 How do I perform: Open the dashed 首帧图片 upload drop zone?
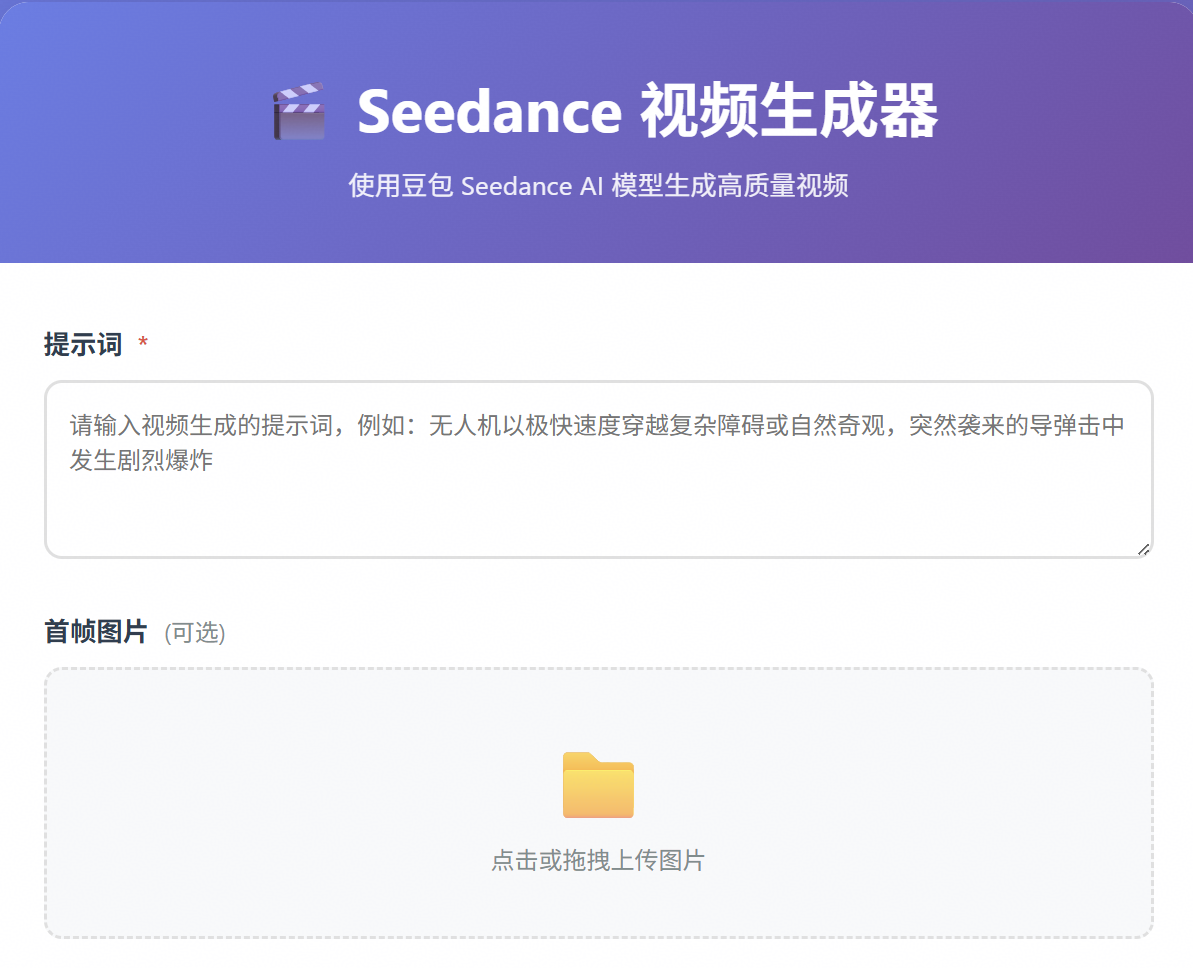coord(598,720)
